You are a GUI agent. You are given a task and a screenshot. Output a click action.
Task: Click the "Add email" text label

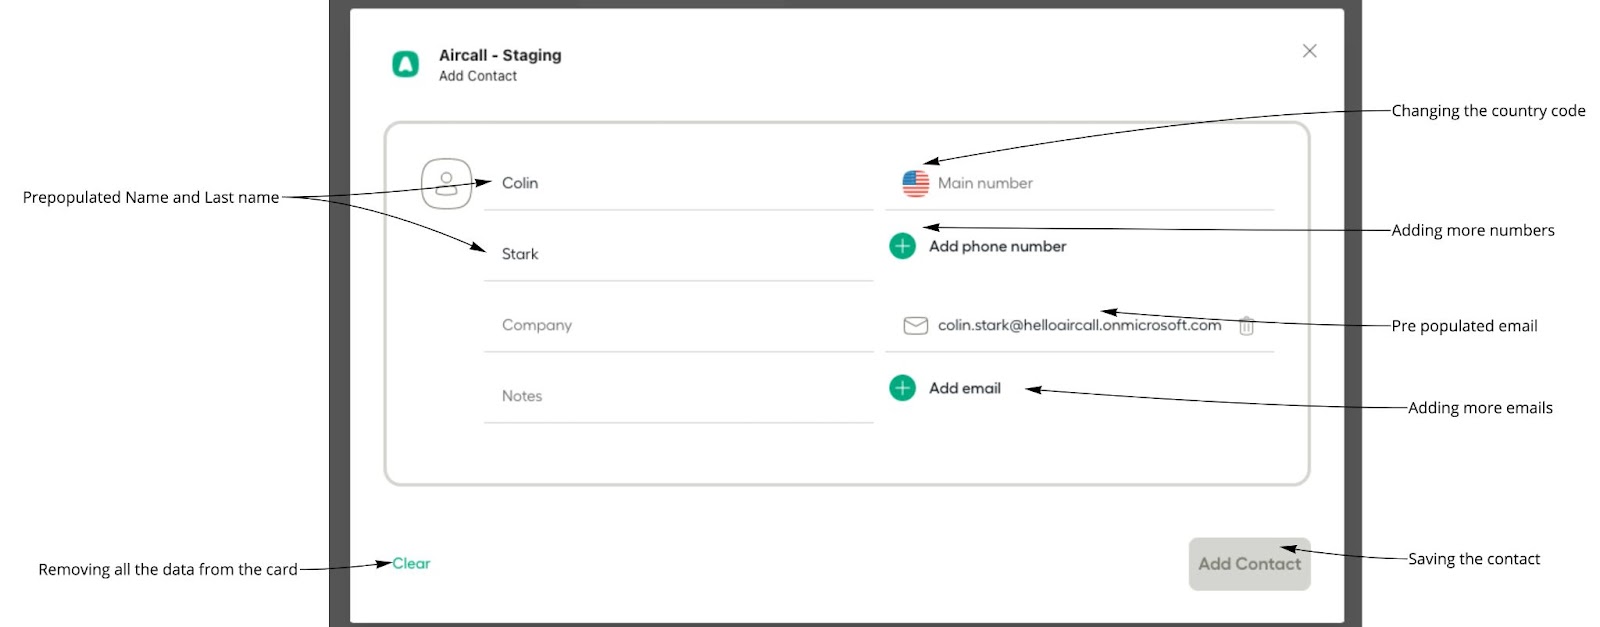click(x=964, y=389)
